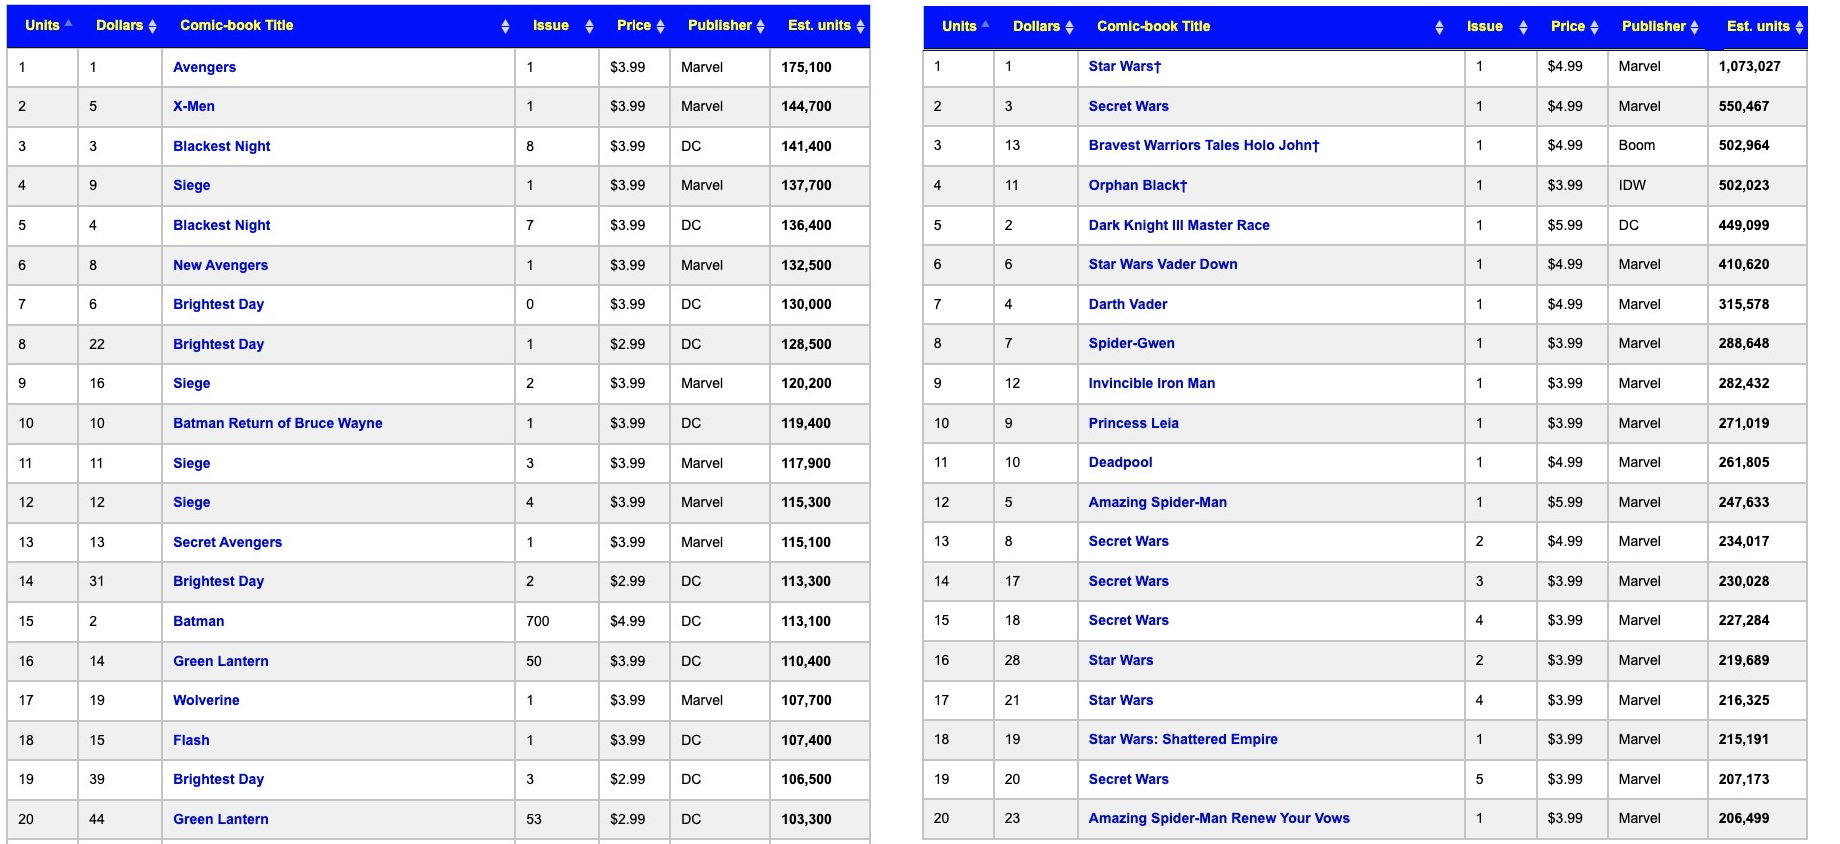Viewport: 1840px width, 844px height.
Task: Click the Dollars sort arrows in the left table
Action: click(x=152, y=27)
